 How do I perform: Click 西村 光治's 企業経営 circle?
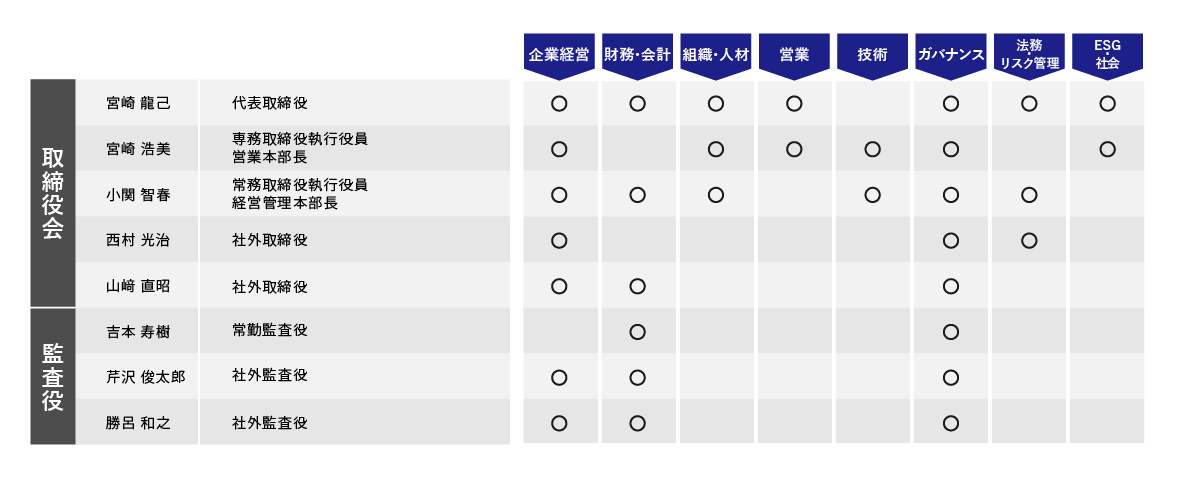click(559, 240)
